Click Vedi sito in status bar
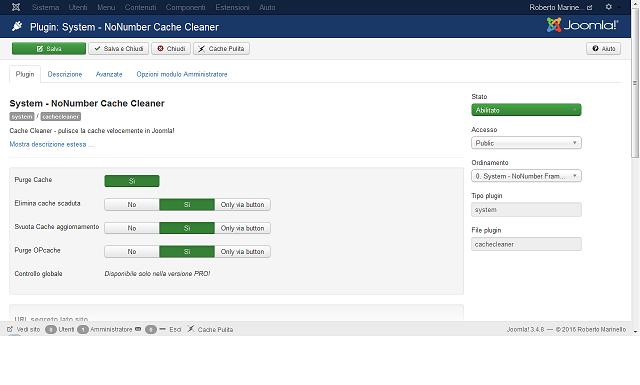 pyautogui.click(x=24, y=329)
